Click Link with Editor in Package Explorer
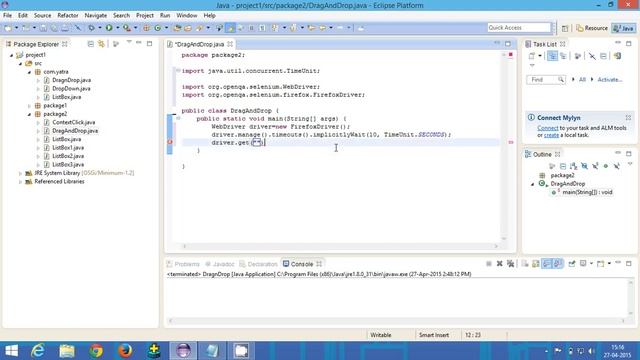 point(101,44)
